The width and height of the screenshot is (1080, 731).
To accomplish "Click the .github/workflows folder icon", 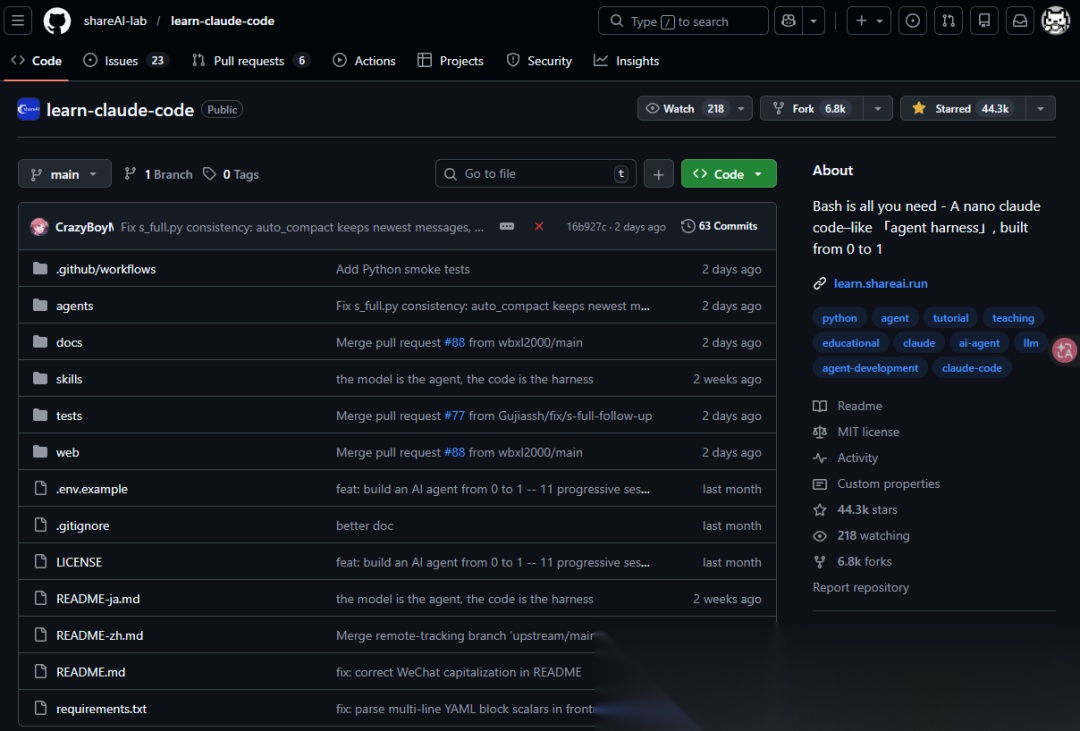I will tap(40, 269).
